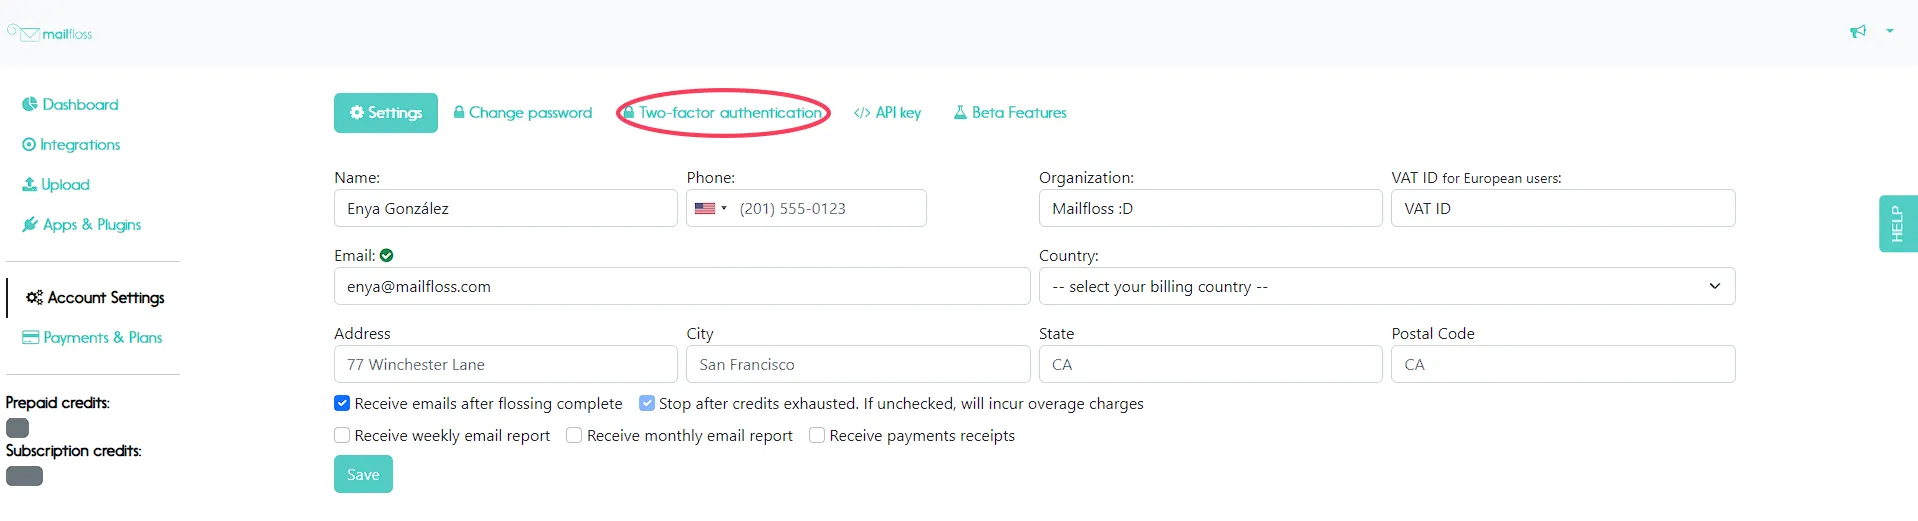Image resolution: width=1918 pixels, height=521 pixels.
Task: Click the Address input field
Action: tap(506, 364)
